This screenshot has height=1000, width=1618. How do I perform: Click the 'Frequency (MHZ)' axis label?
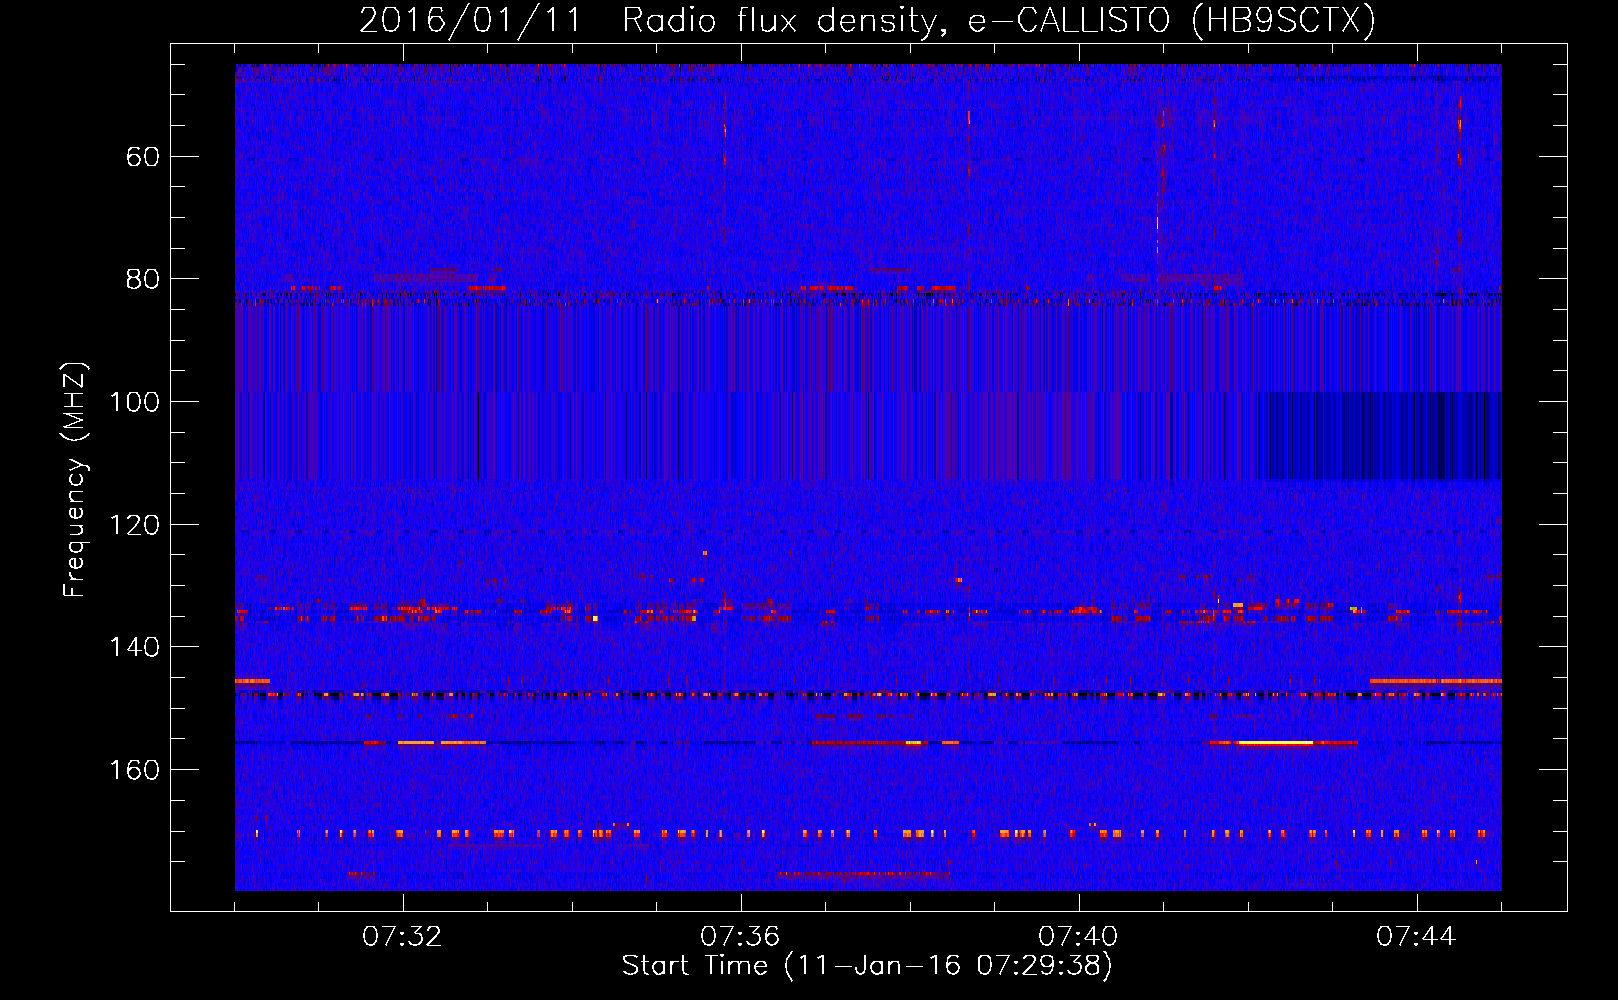click(x=75, y=479)
